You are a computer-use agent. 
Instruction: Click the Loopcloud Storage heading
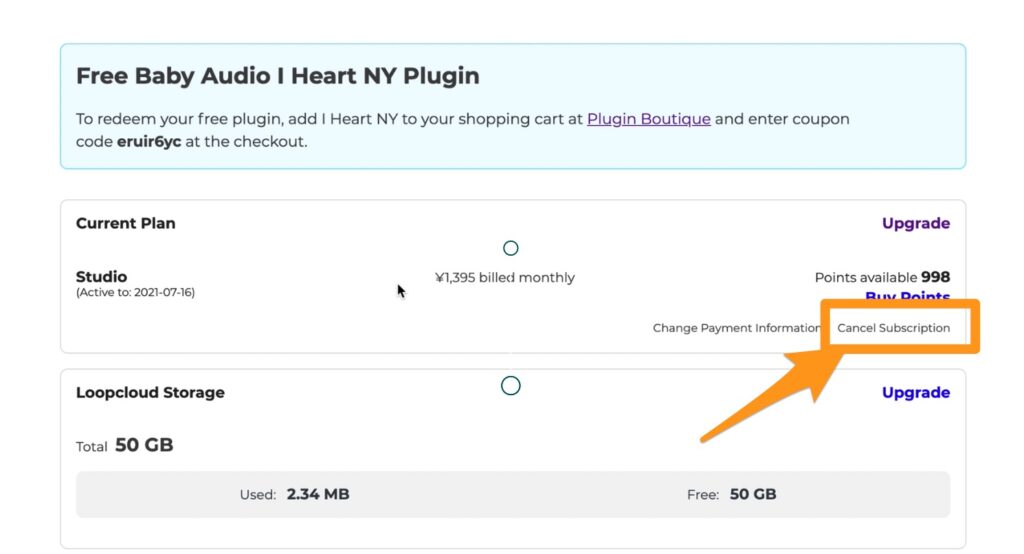point(150,393)
